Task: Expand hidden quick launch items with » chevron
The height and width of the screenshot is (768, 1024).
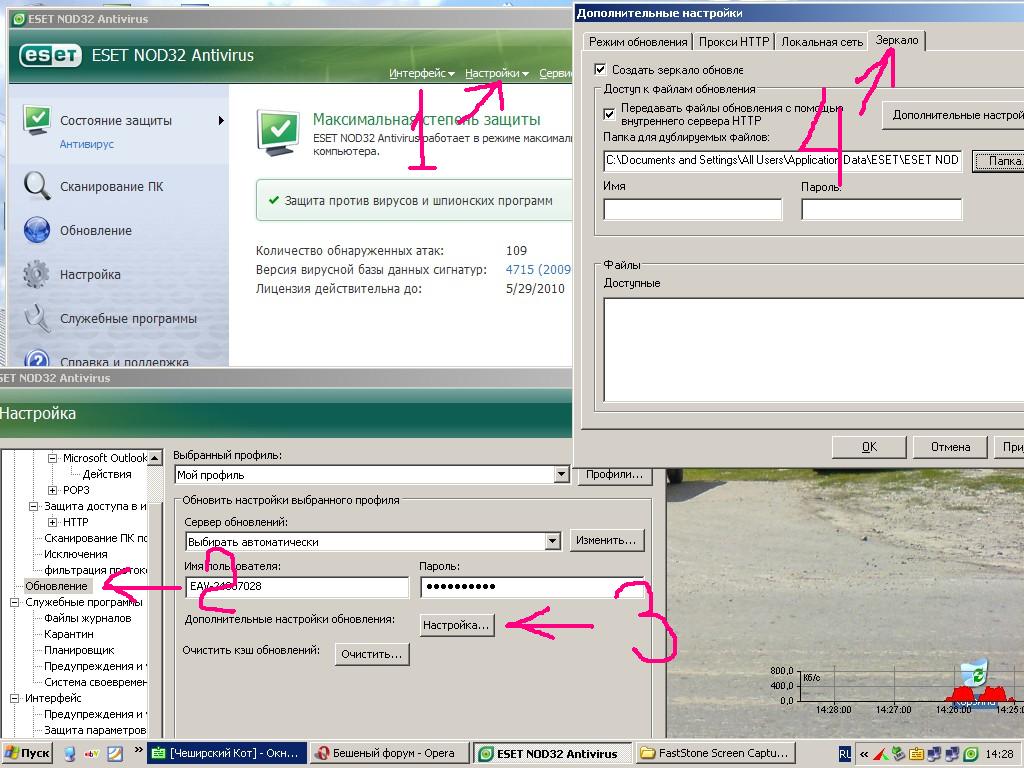Action: point(138,750)
